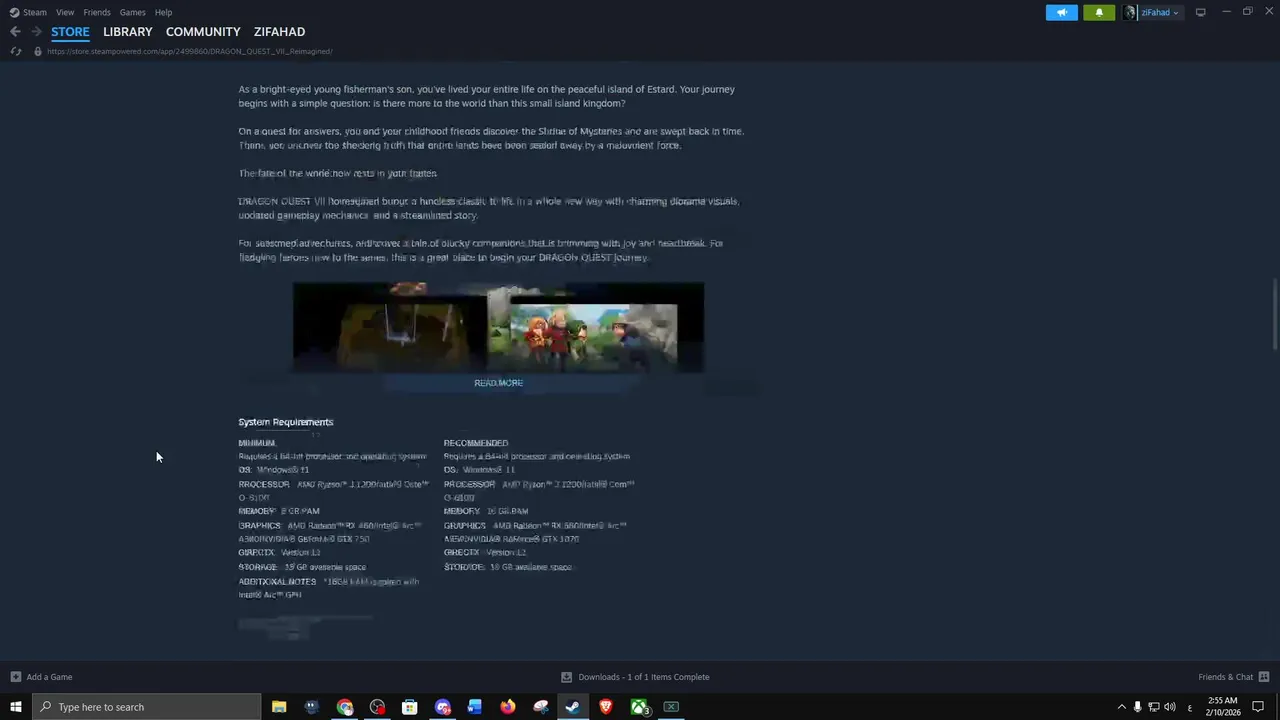Show hidden system tray icons

pos(1121,707)
